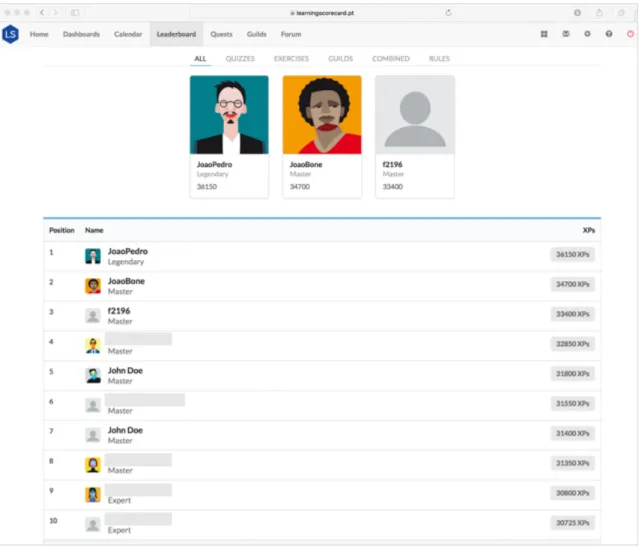
Task: Click the 31350 XPs badge
Action: [x=573, y=463]
